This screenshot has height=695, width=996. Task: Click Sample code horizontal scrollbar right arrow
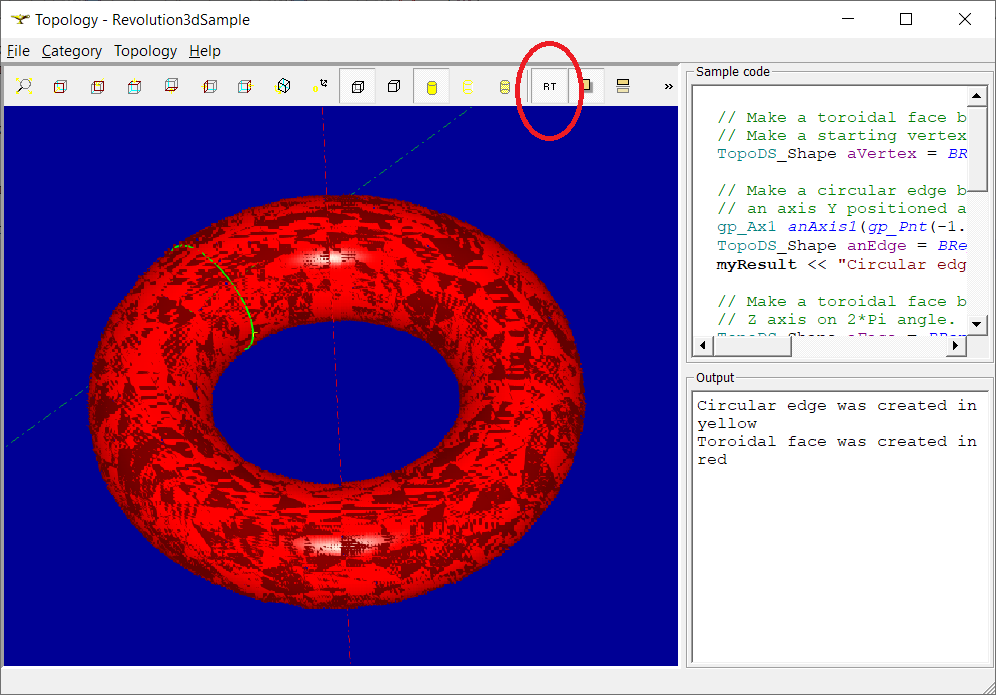956,345
